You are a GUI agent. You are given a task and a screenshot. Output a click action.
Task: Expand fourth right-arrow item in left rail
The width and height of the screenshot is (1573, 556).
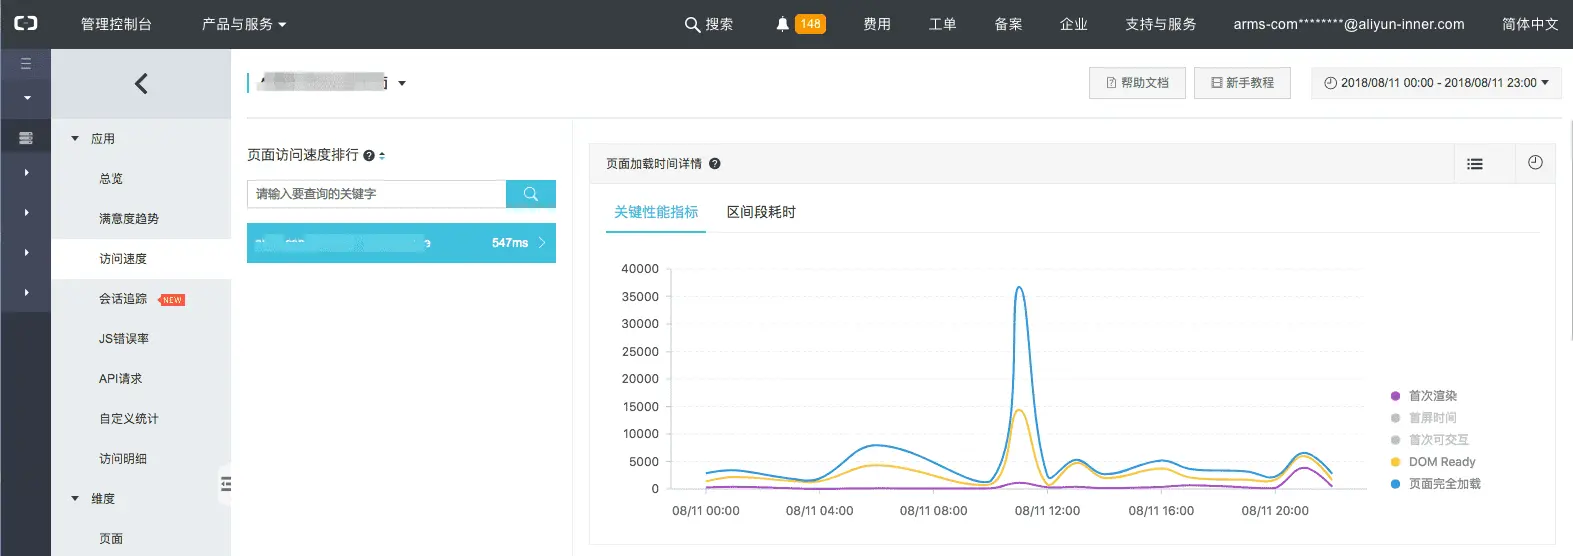[x=26, y=292]
